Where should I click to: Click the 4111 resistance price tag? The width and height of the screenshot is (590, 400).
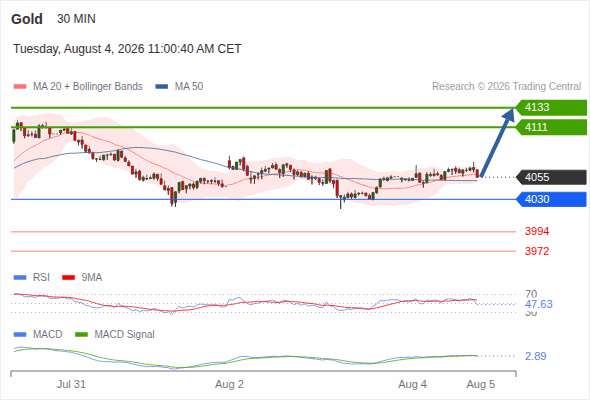pyautogui.click(x=551, y=127)
